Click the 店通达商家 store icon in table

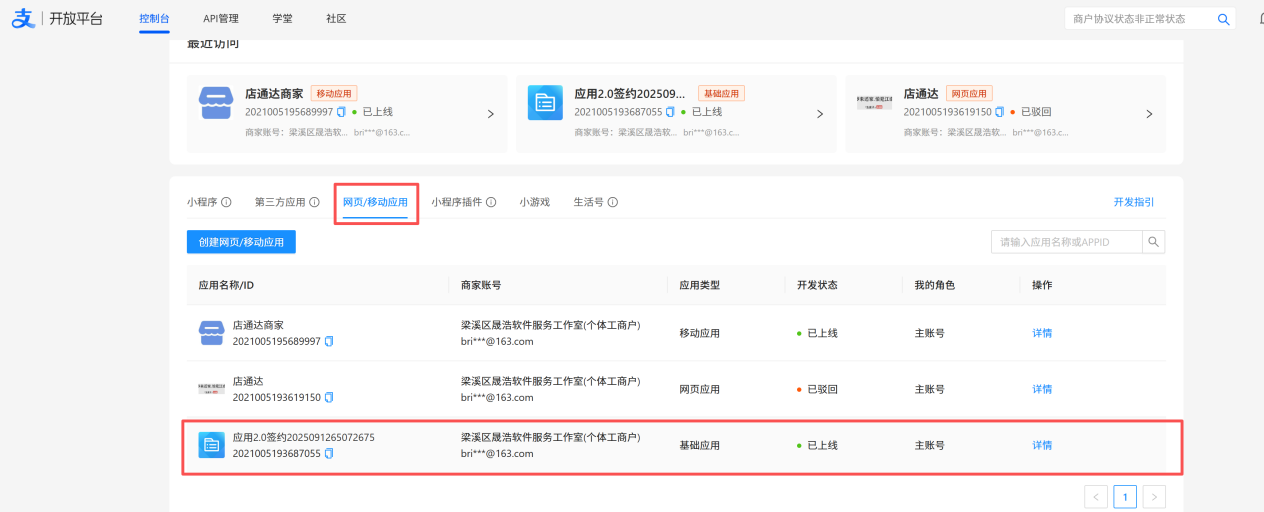click(x=211, y=333)
